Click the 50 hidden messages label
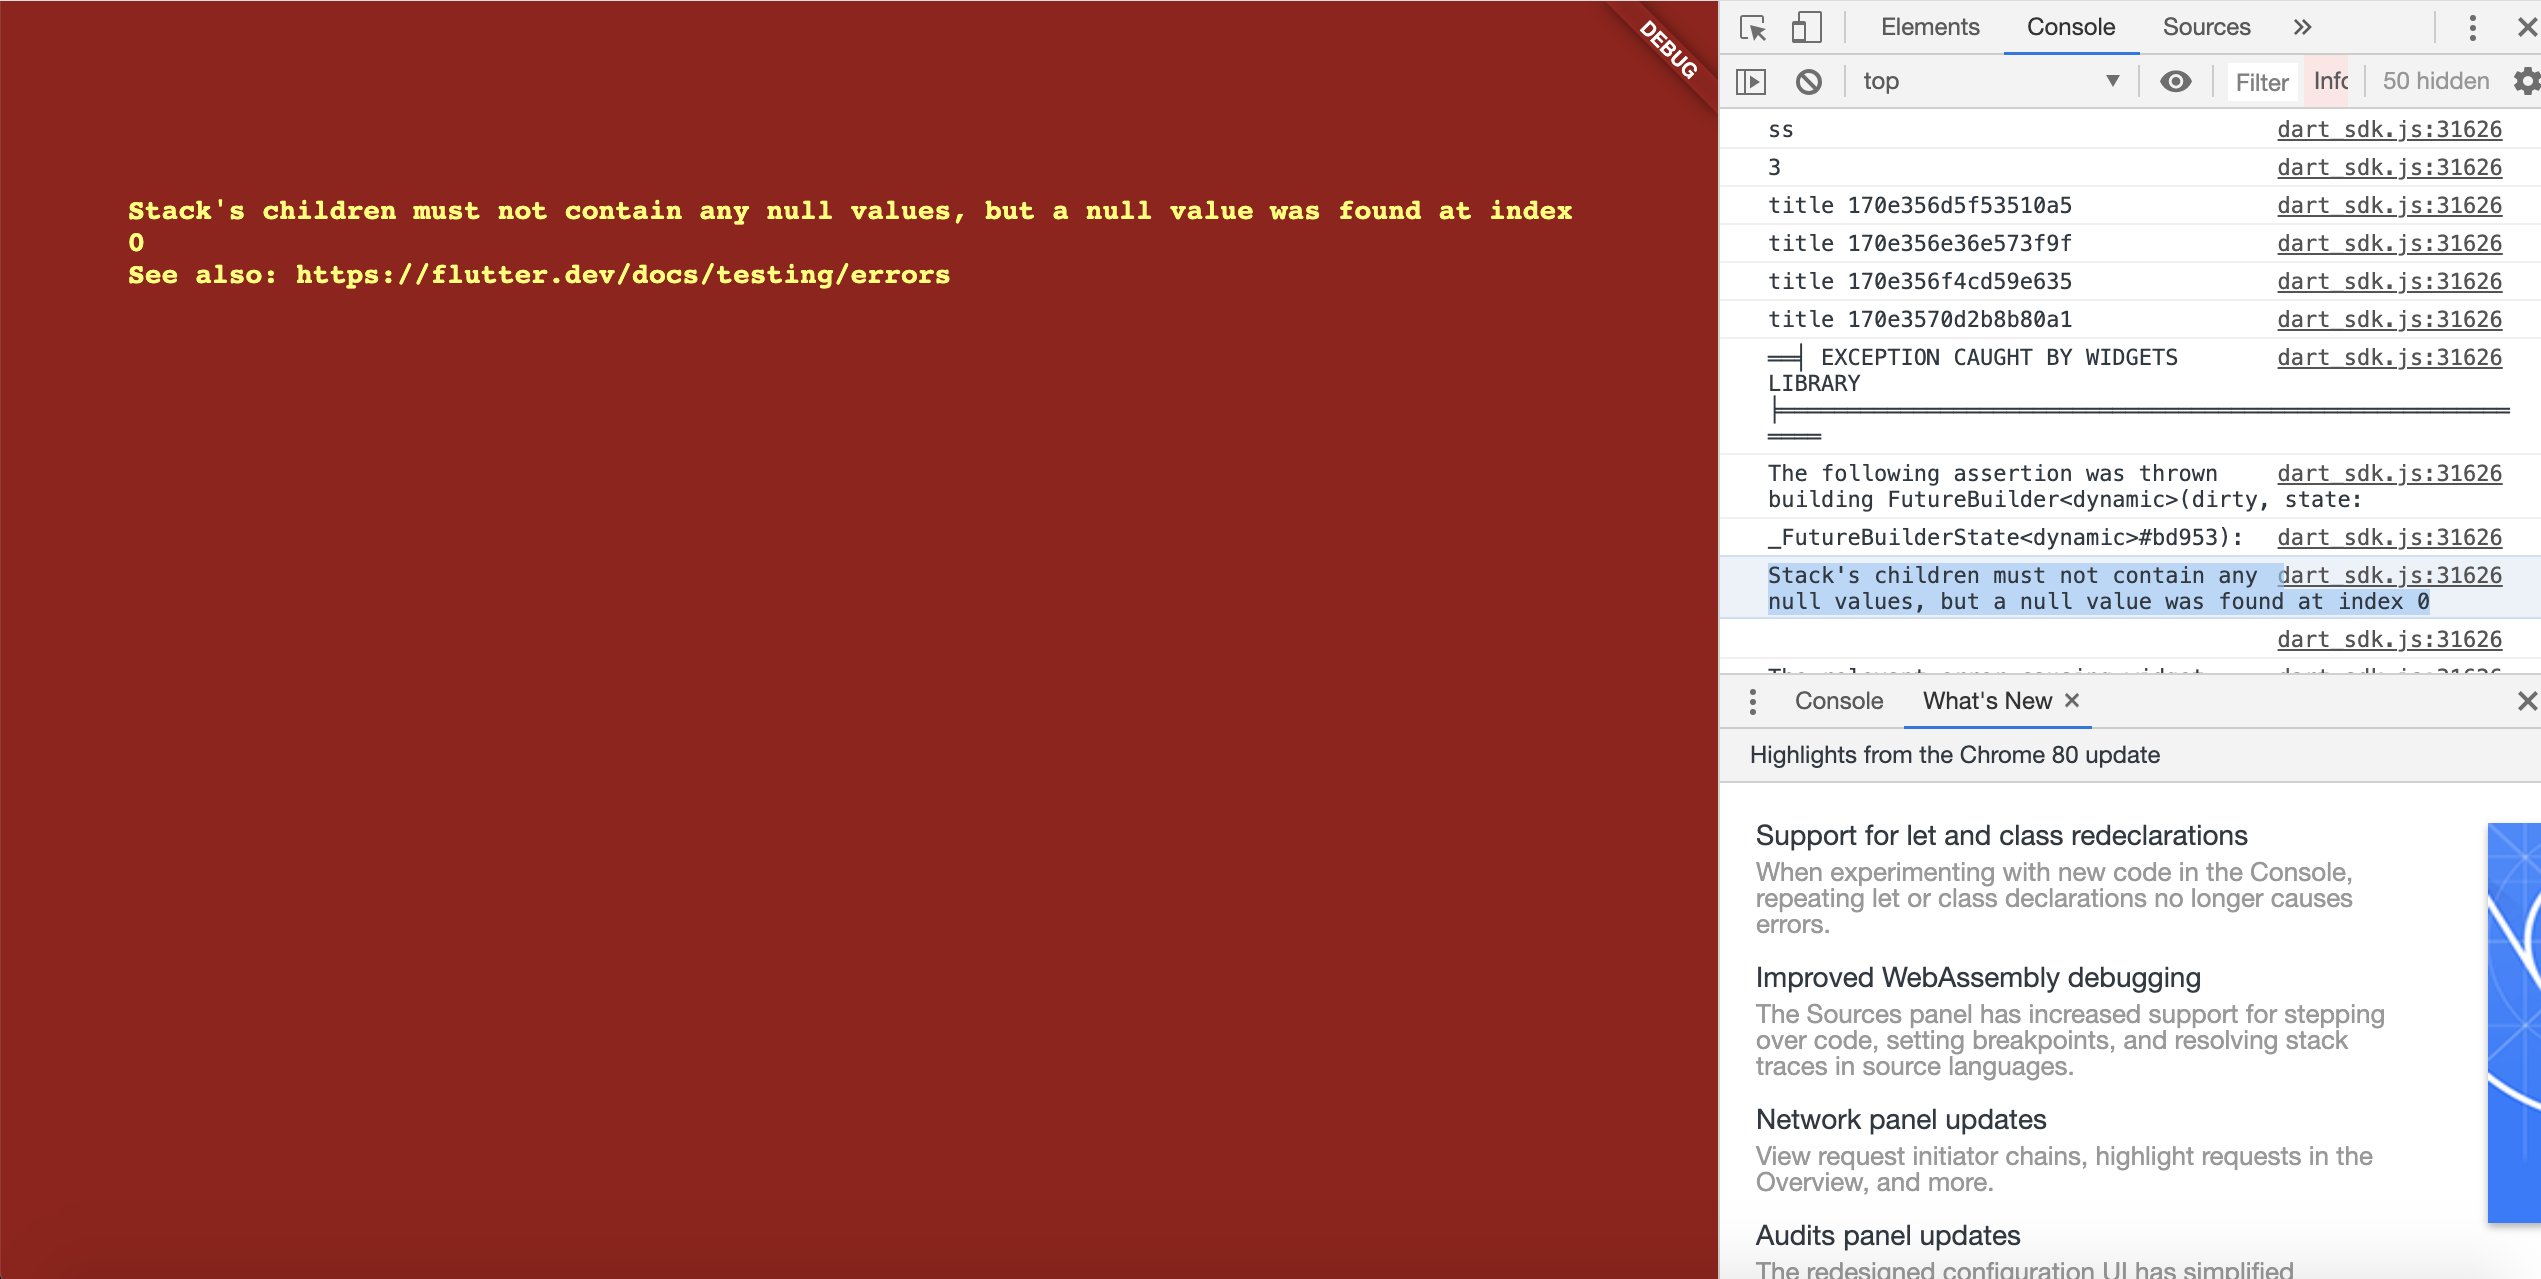The image size is (2541, 1279). [2436, 81]
